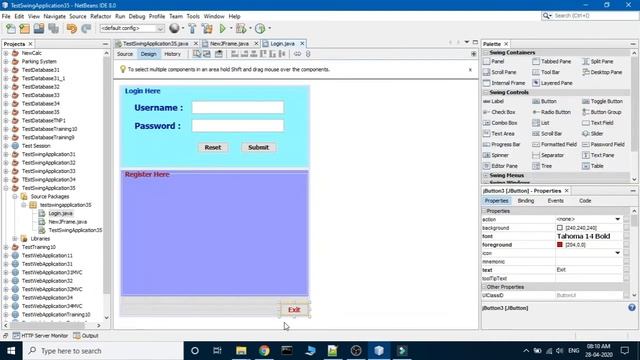The image size is (640, 360).
Task: Click the New Project toolbar icon
Action: (x=24, y=29)
